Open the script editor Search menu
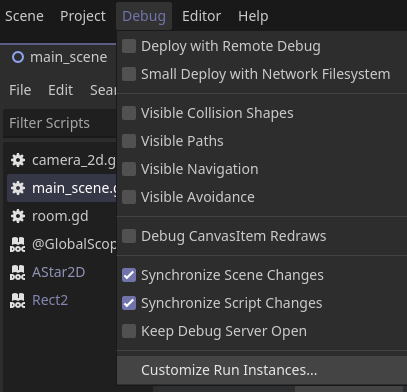This screenshot has height=392, width=407. [x=103, y=90]
